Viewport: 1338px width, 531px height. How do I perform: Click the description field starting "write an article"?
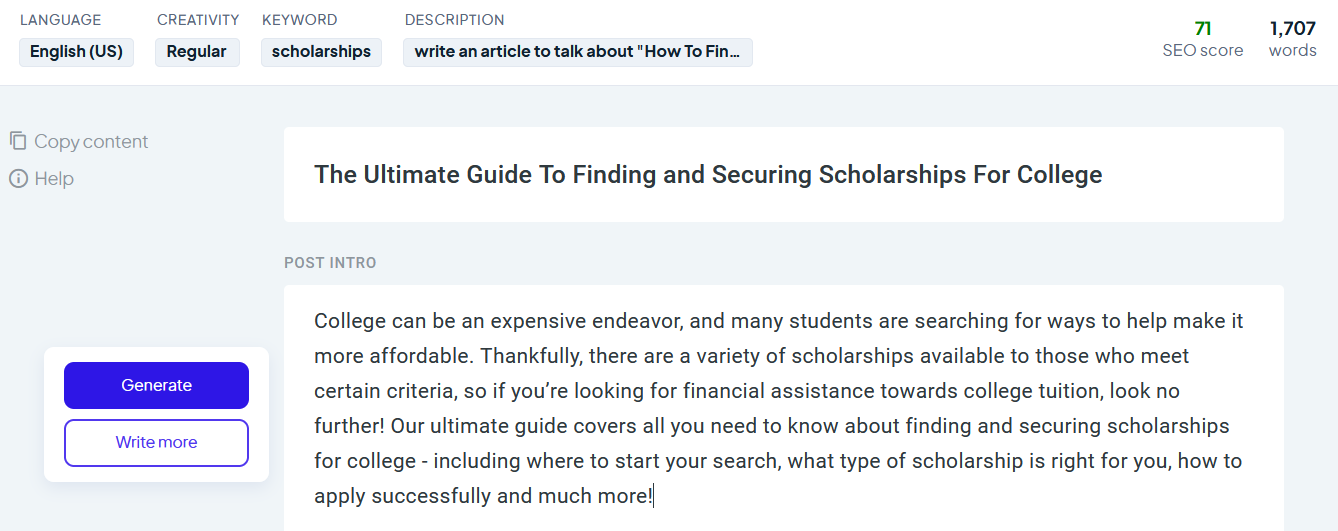(577, 52)
